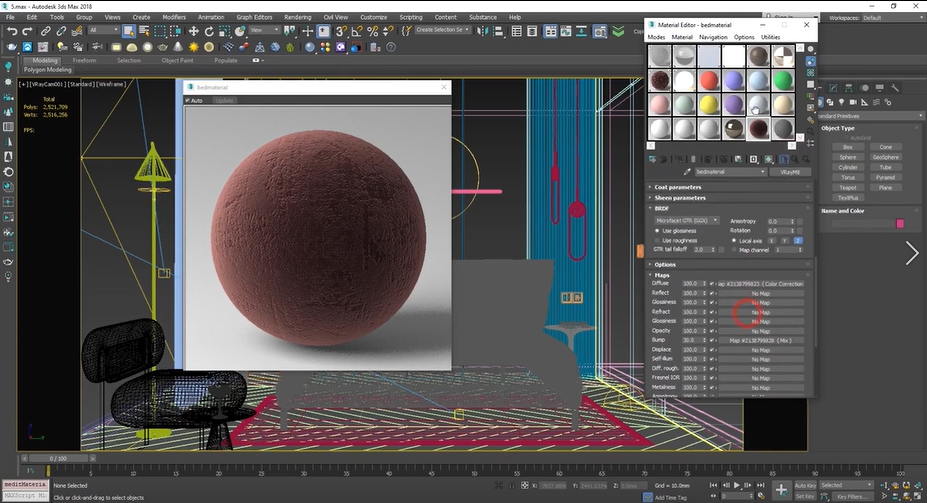This screenshot has width=927, height=503.
Task: Open the Rendering menu
Action: click(297, 17)
